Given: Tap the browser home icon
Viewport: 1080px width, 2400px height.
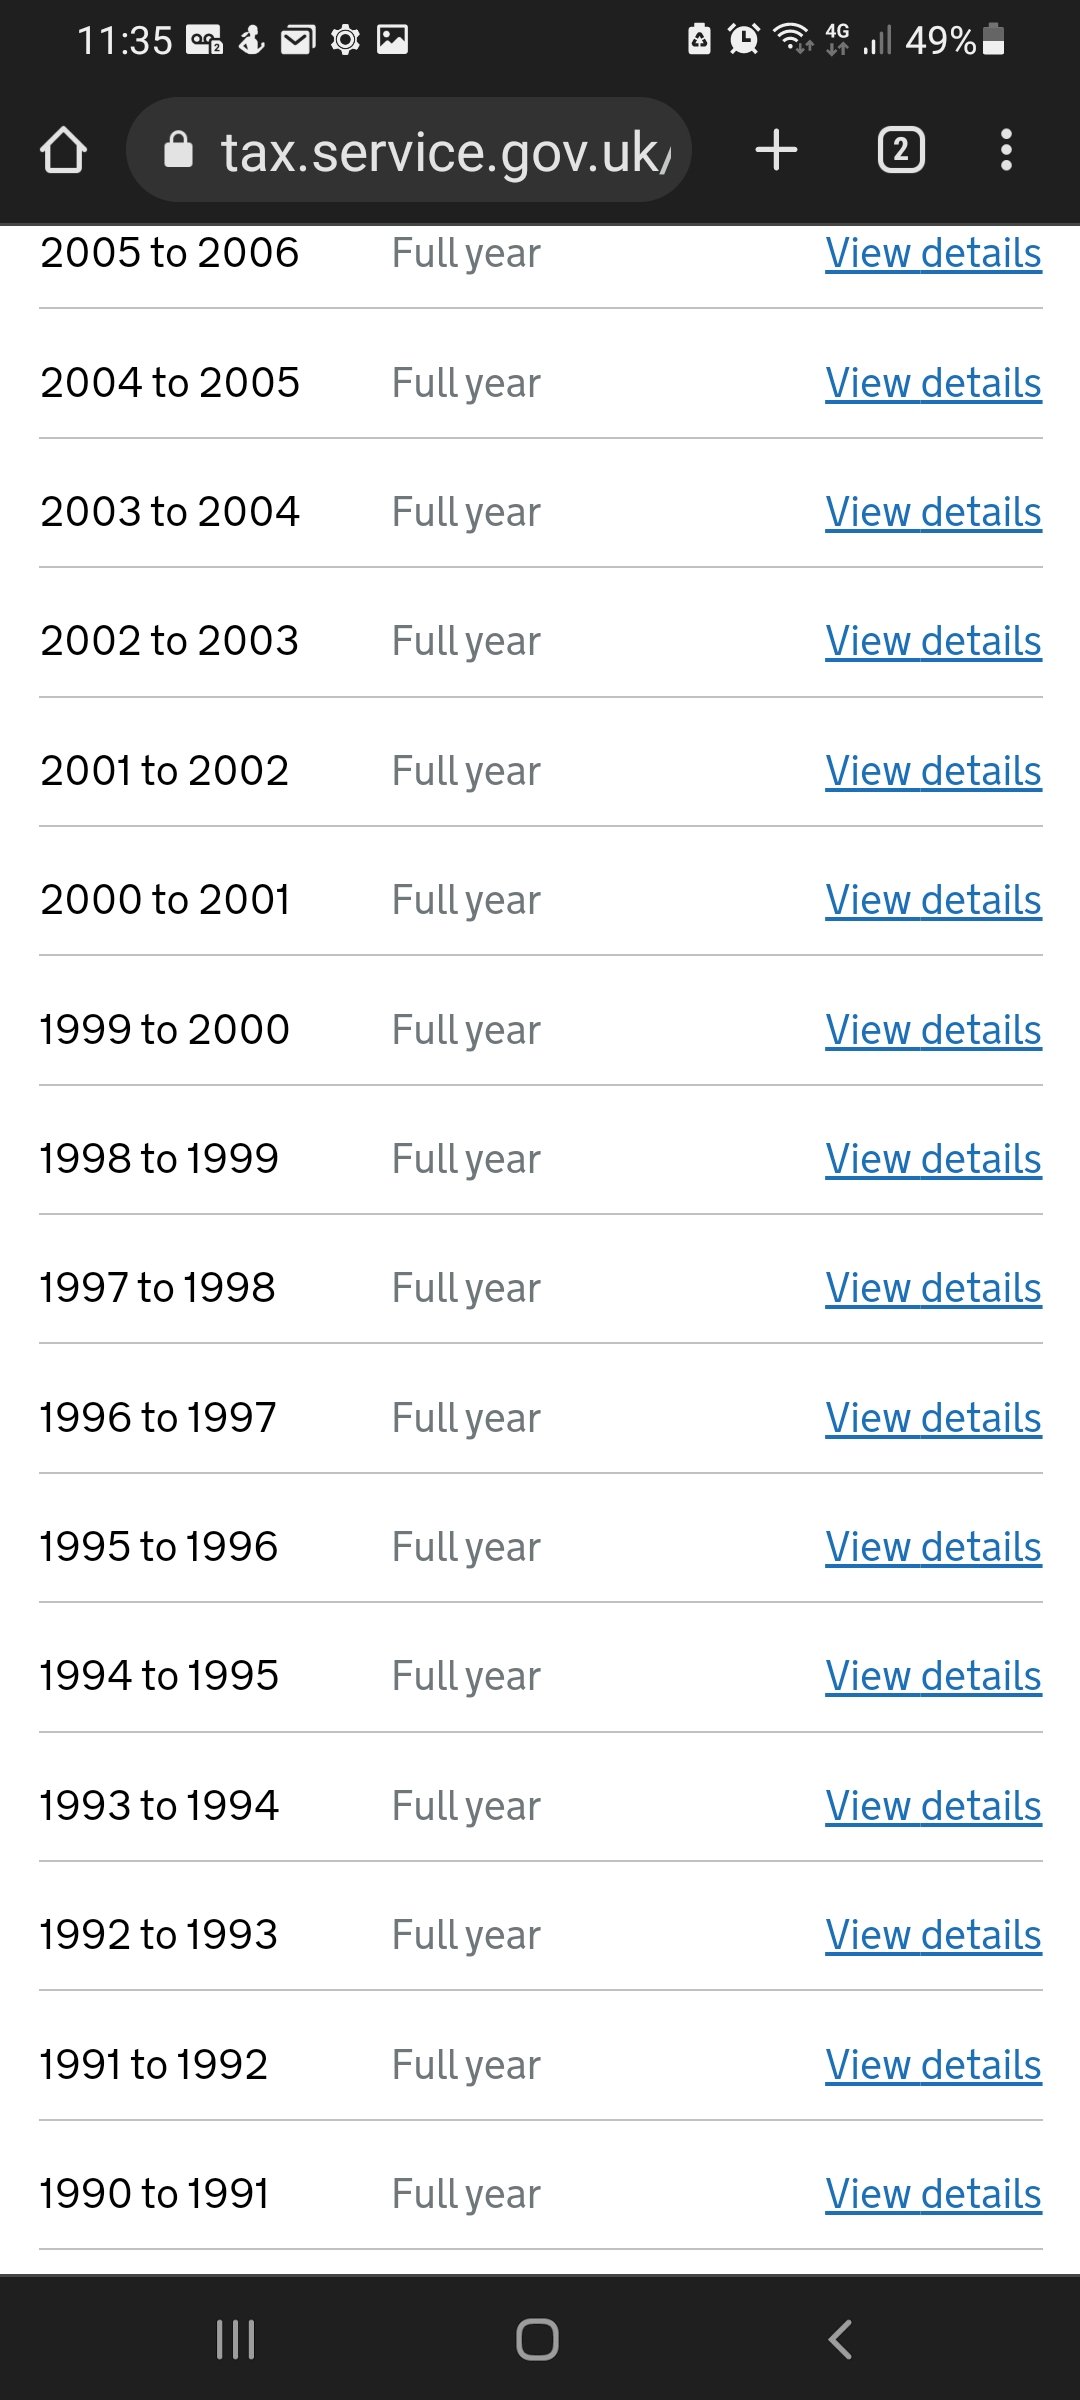Looking at the screenshot, I should (x=63, y=151).
